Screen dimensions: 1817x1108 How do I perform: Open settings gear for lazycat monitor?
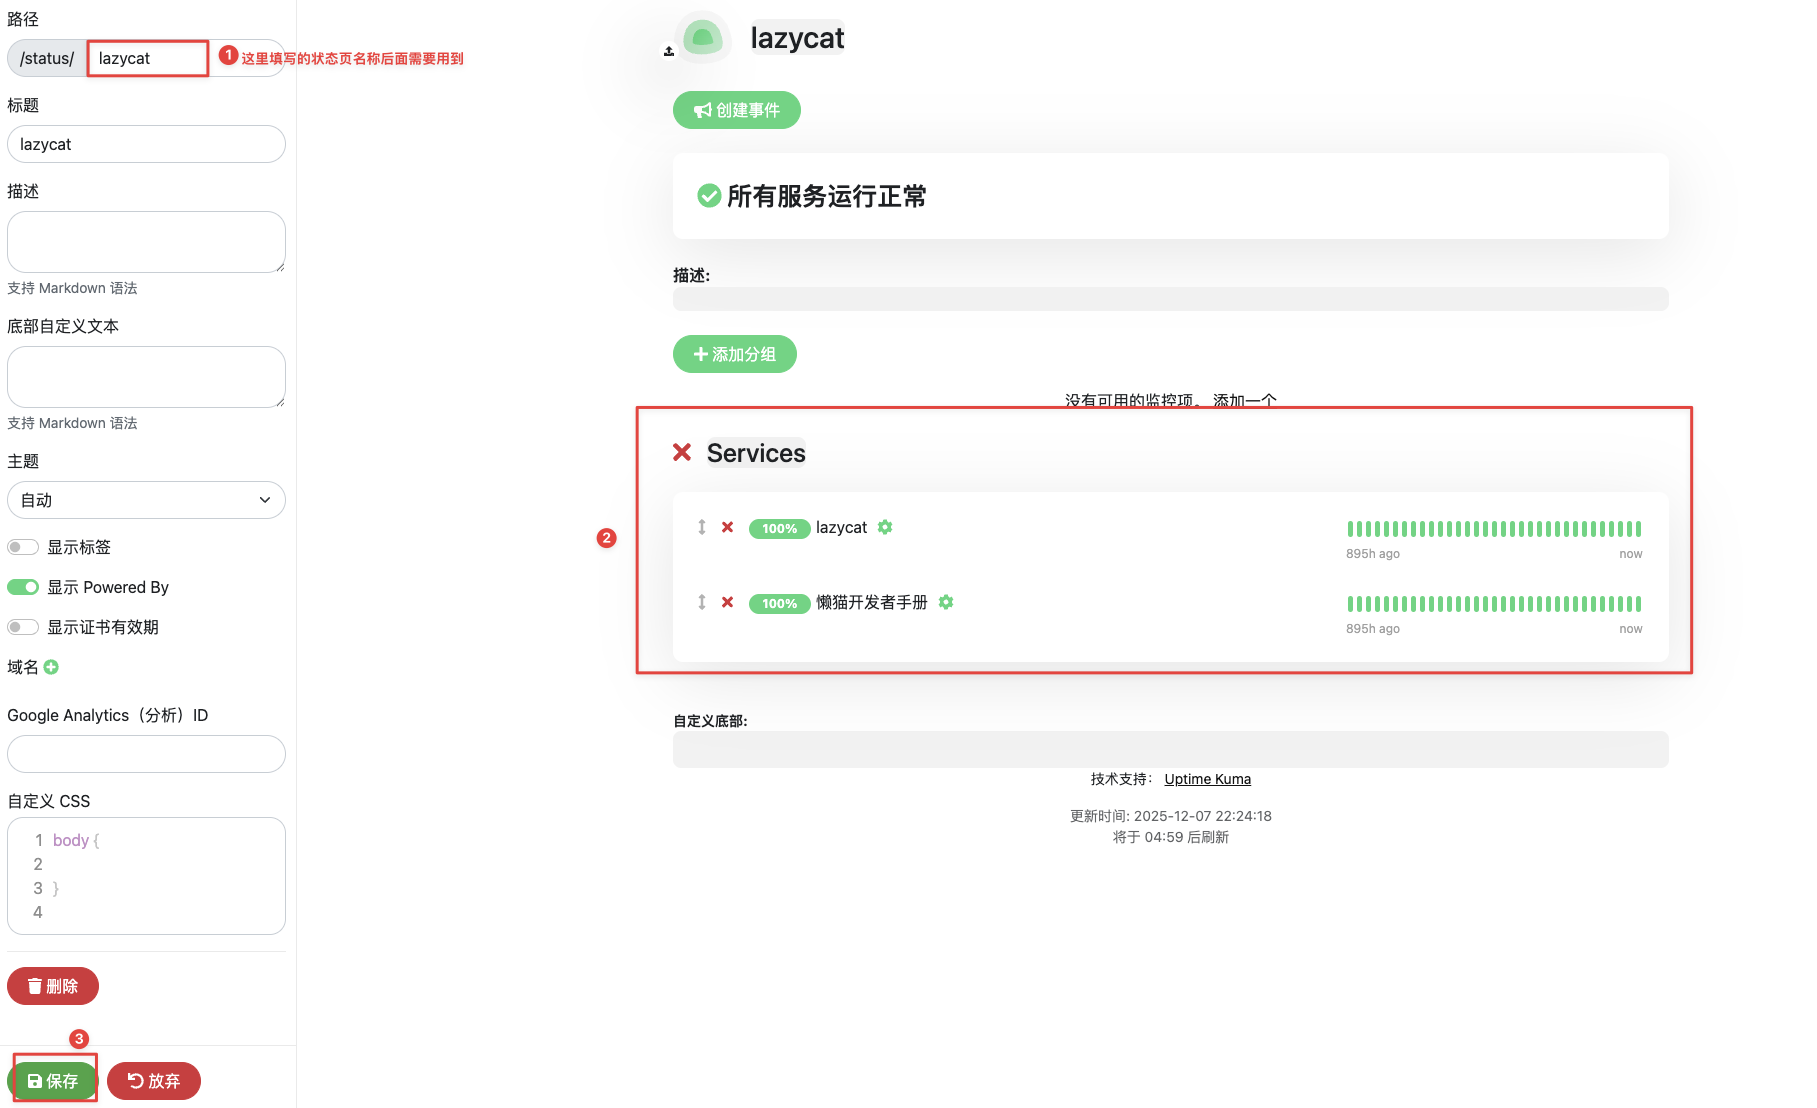885,527
